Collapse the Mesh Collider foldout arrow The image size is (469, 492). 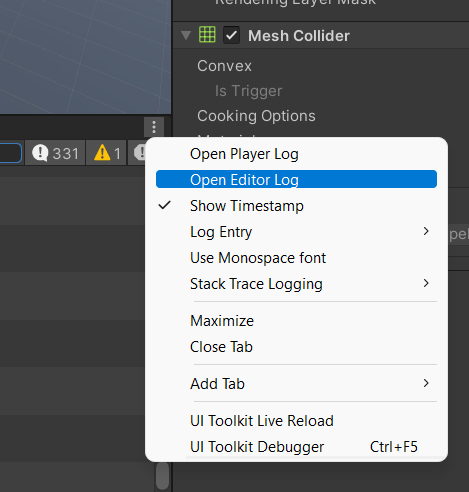tap(186, 35)
